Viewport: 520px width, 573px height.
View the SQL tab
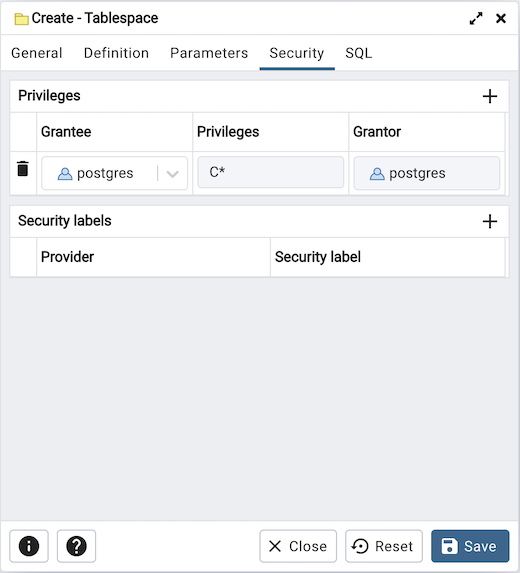[358, 53]
